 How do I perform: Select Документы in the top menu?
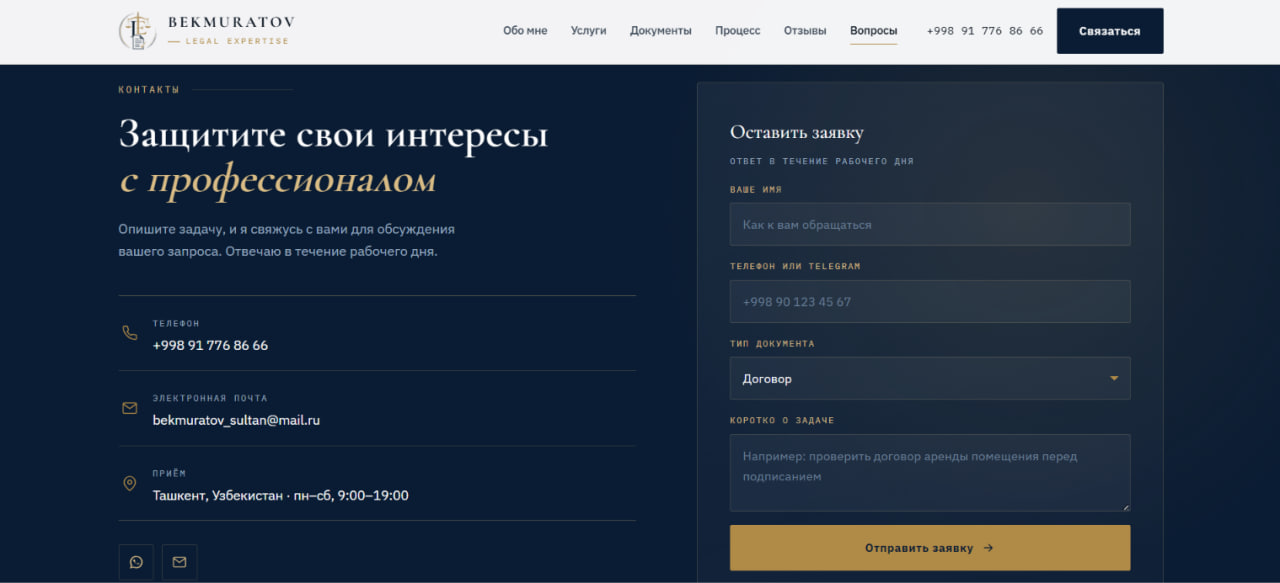point(661,31)
